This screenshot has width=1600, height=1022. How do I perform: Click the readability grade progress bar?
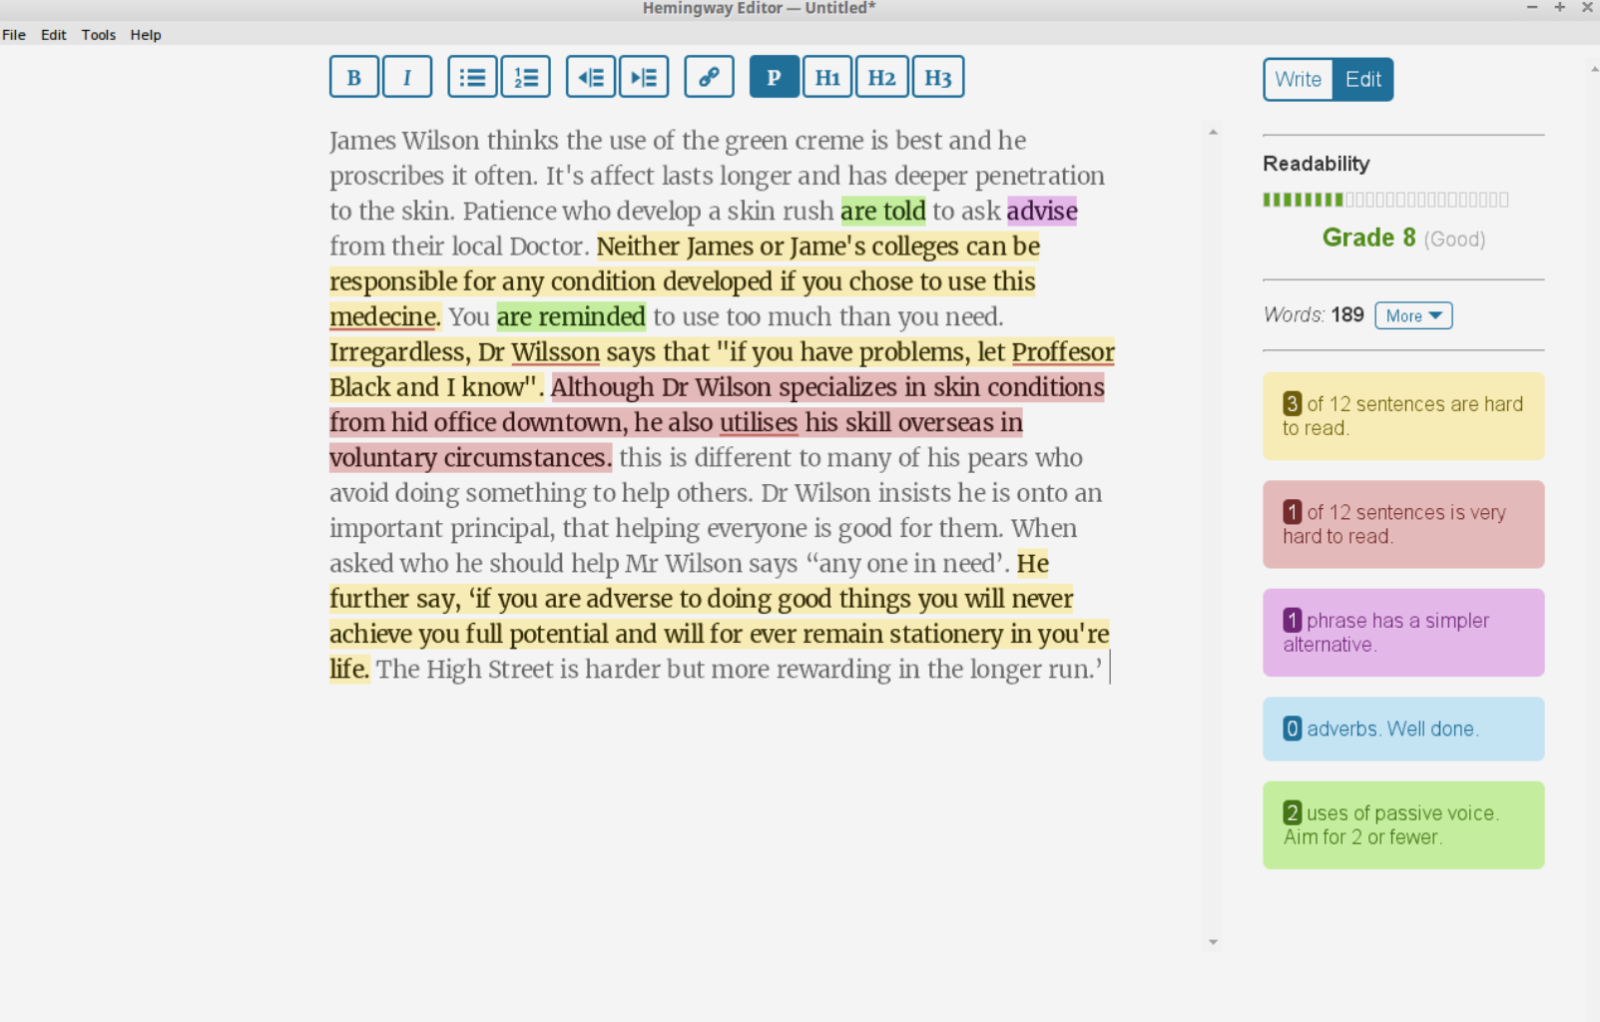pyautogui.click(x=1385, y=200)
